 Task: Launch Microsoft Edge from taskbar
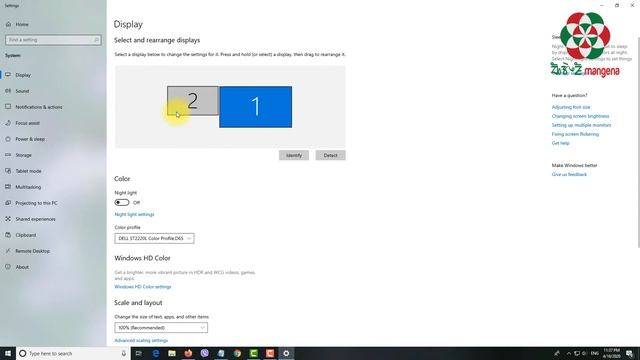coord(156,353)
